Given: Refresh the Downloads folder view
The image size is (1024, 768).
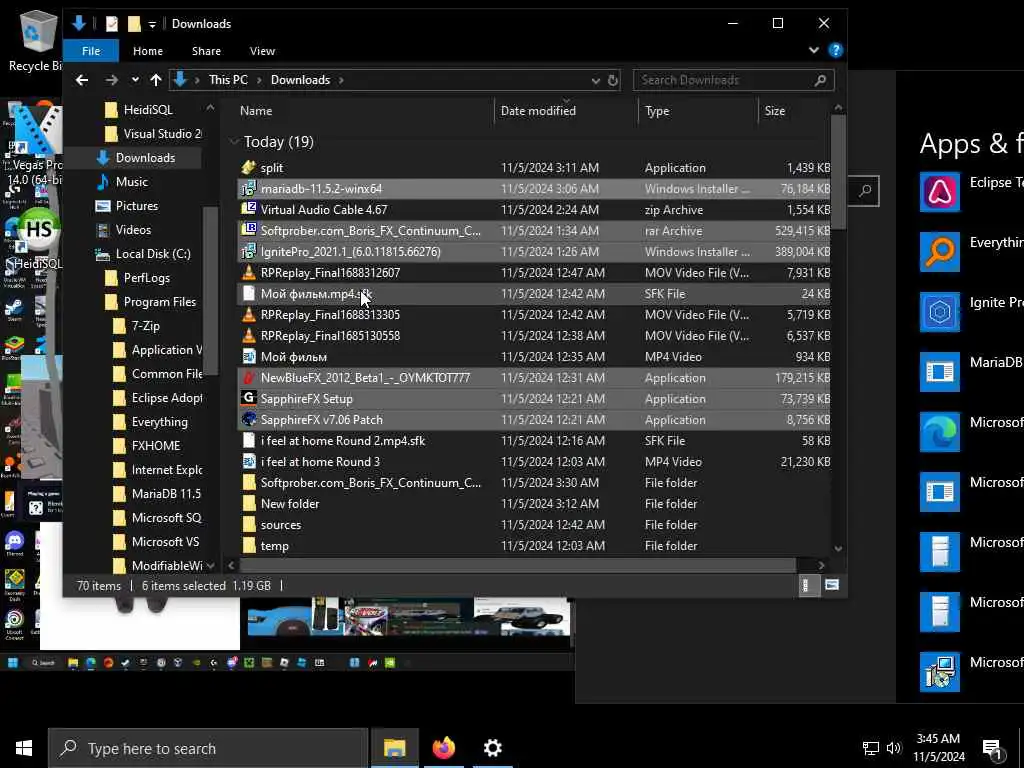Looking at the screenshot, I should (x=613, y=80).
